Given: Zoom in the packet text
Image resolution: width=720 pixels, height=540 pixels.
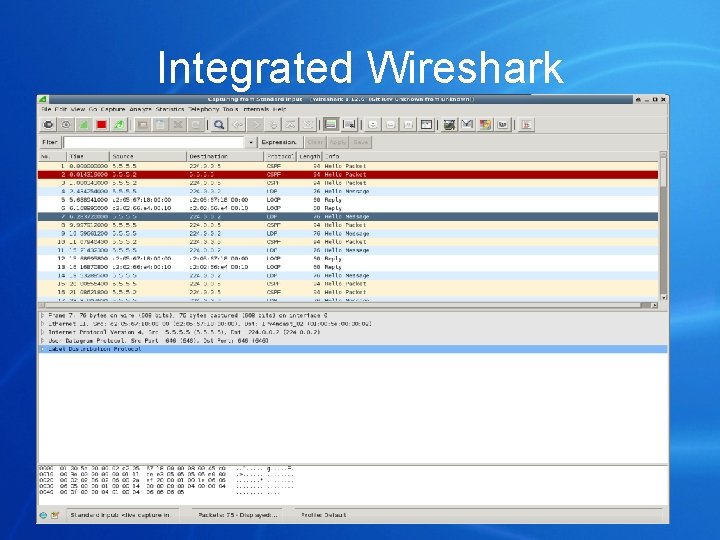Looking at the screenshot, I should tap(373, 124).
